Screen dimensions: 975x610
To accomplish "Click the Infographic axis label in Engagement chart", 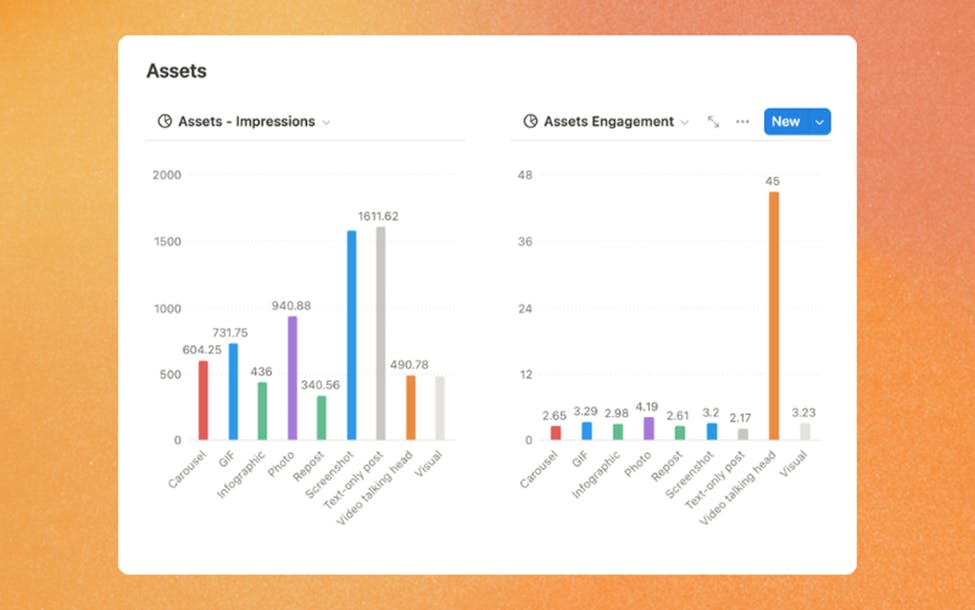I will (596, 474).
